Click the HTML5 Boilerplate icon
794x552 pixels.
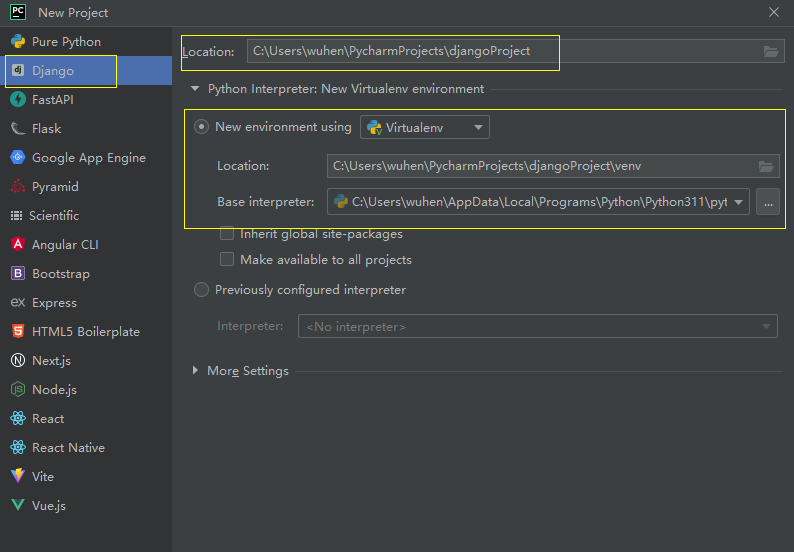17,332
